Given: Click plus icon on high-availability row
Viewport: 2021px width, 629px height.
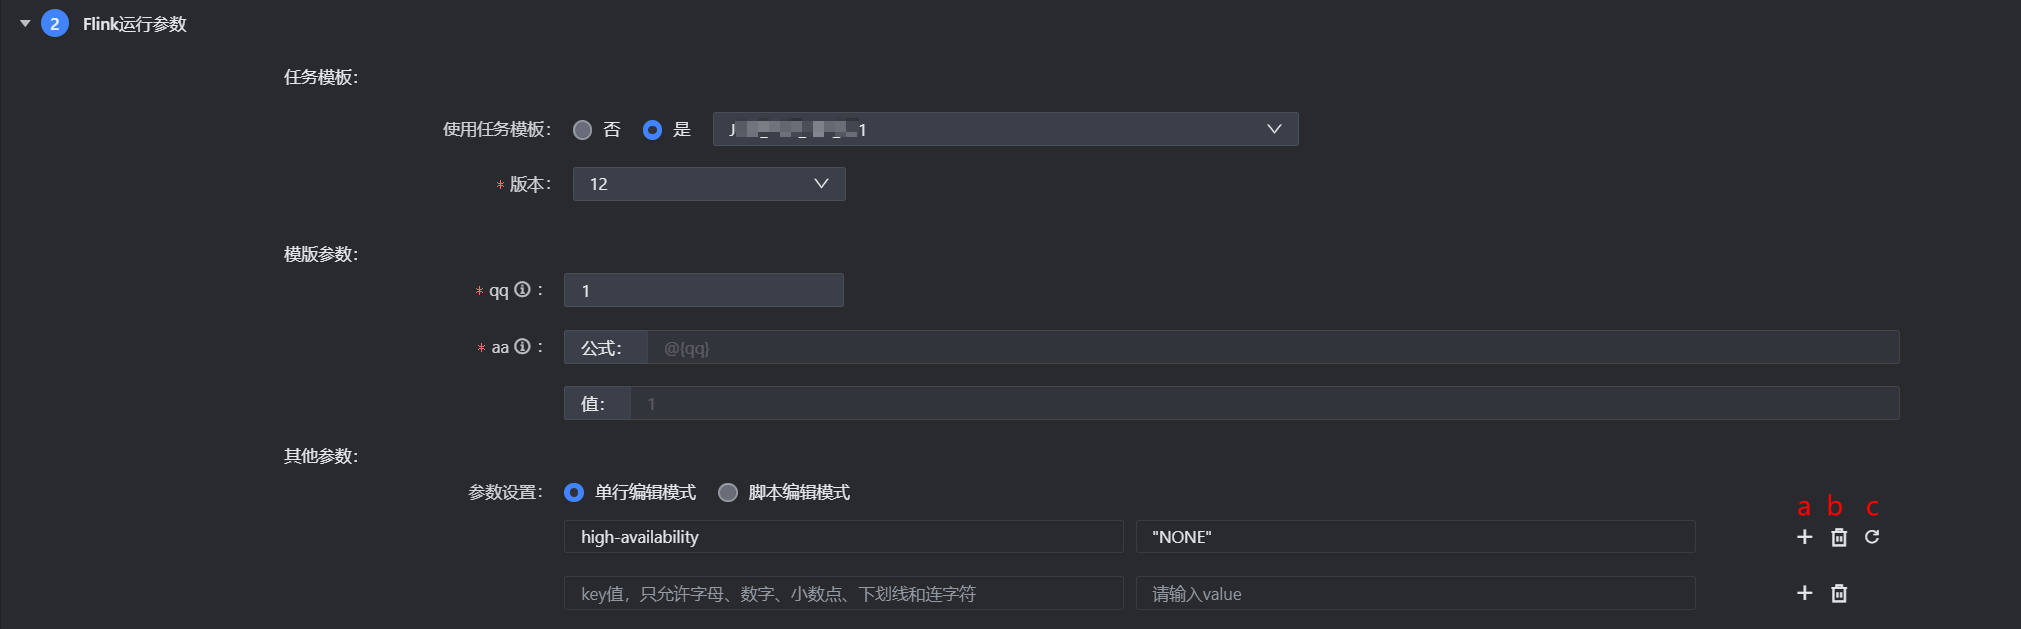Looking at the screenshot, I should pyautogui.click(x=1804, y=537).
